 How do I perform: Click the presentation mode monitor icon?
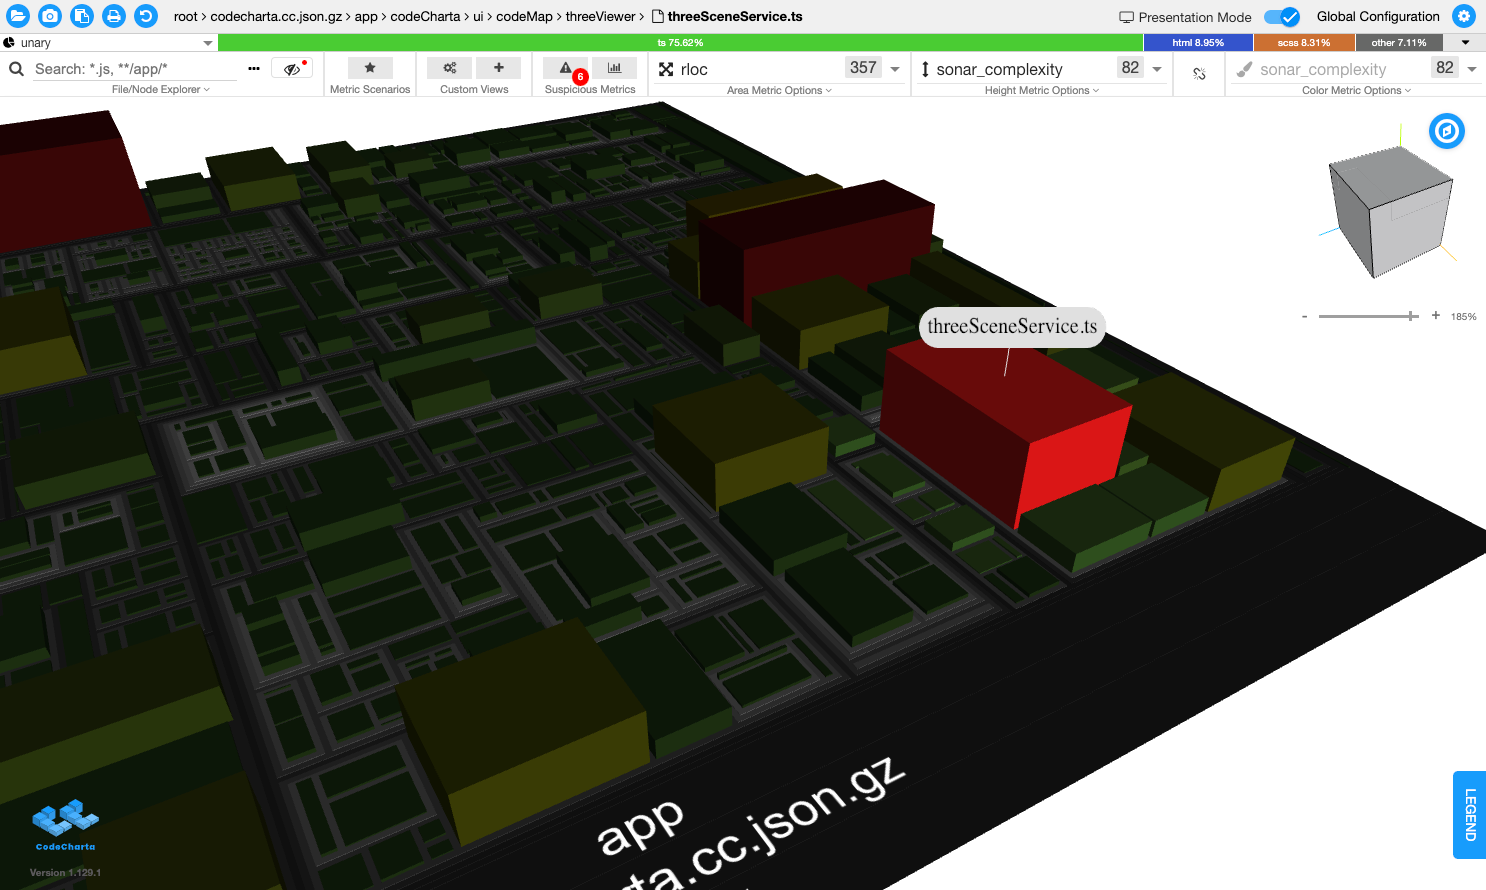pos(1126,17)
